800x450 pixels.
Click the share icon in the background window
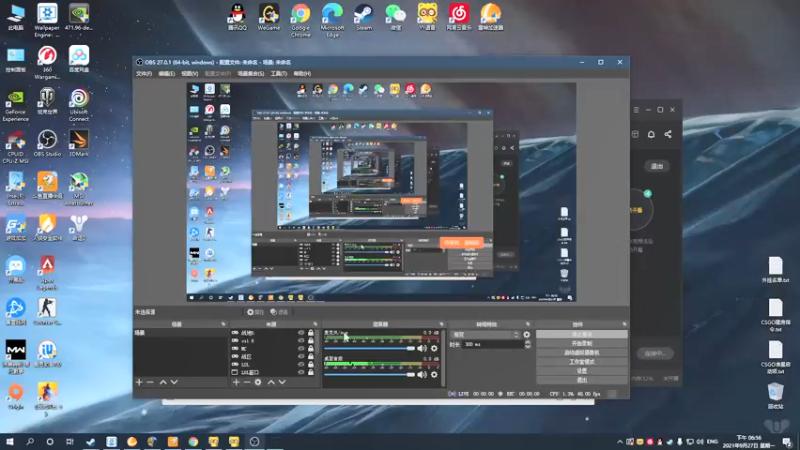click(x=668, y=134)
